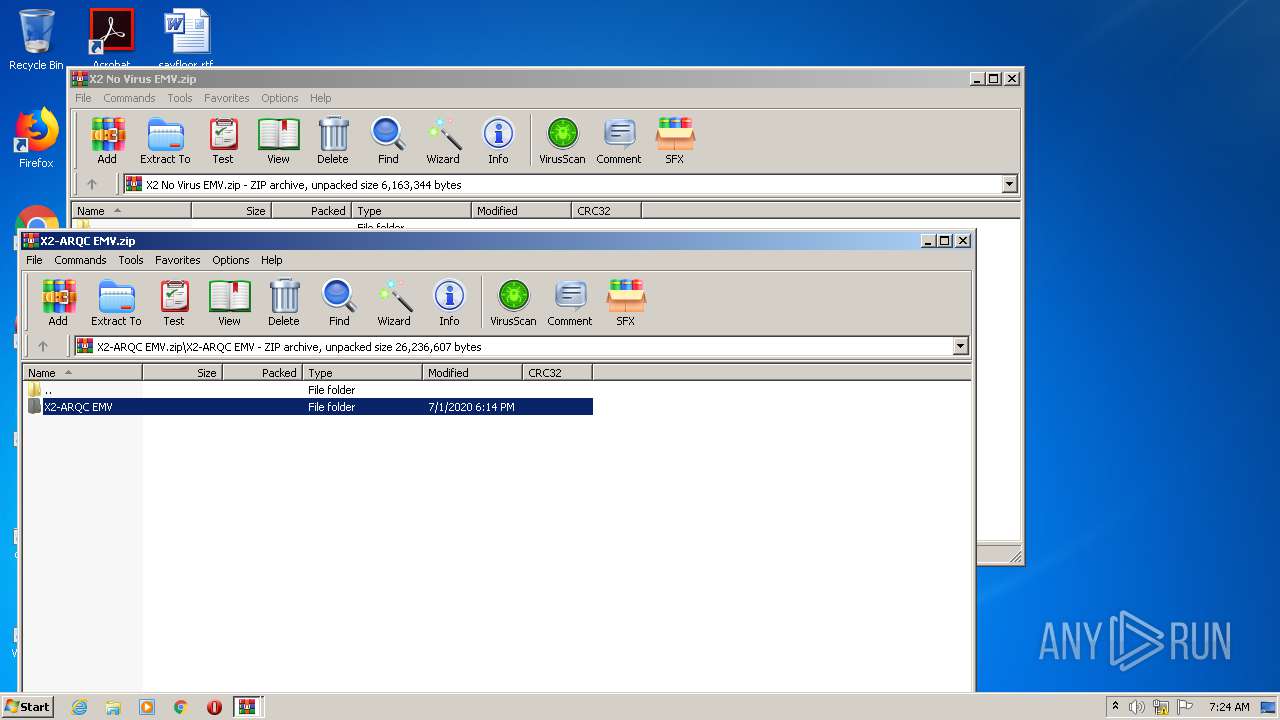Click volume icon in system tray
1280x720 pixels.
coord(1137,707)
